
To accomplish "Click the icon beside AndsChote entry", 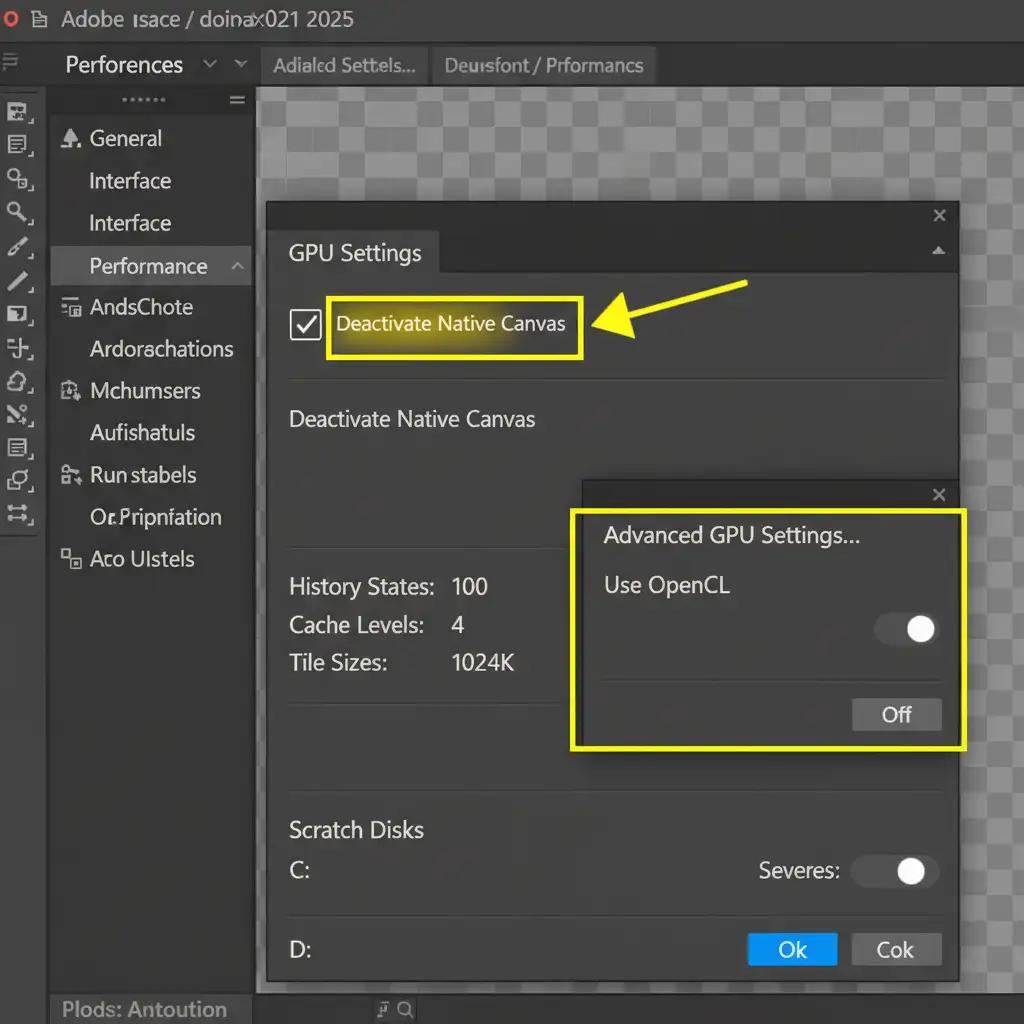I will point(71,308).
